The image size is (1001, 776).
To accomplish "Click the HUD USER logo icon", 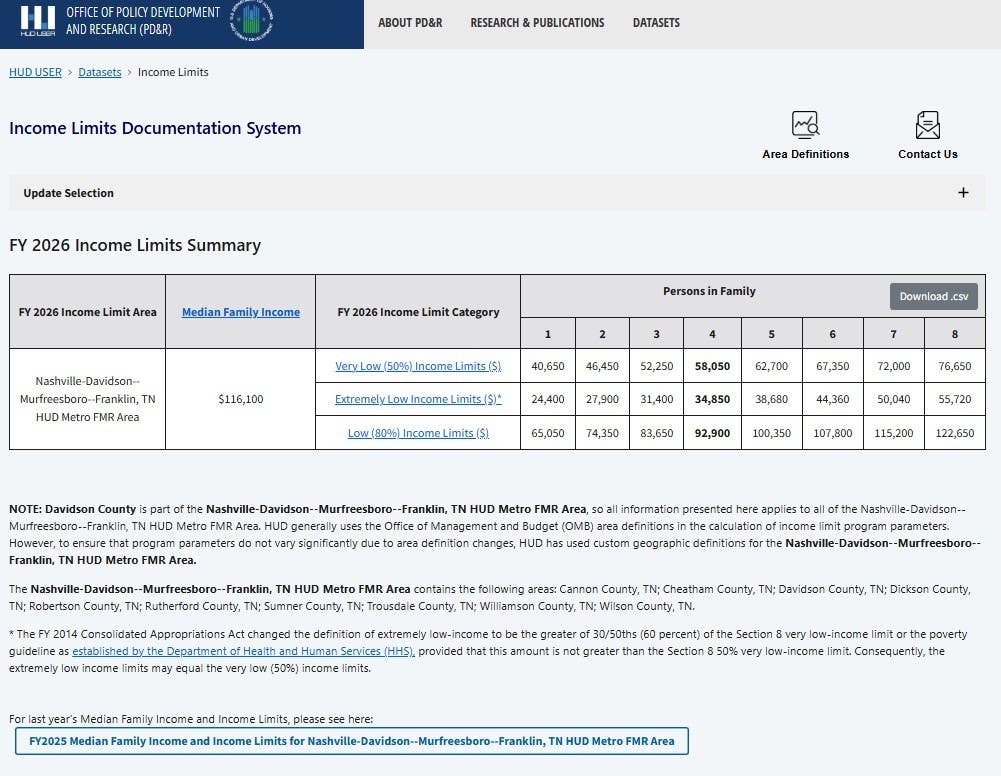I will coord(38,21).
